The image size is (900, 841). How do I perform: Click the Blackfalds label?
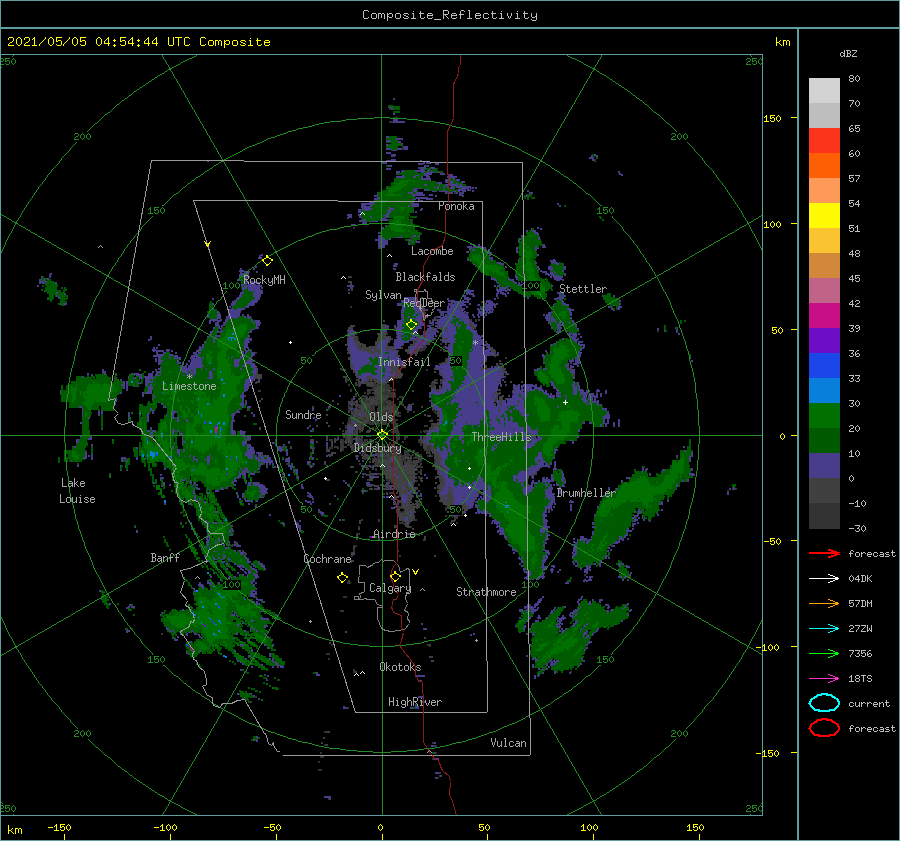[x=425, y=277]
